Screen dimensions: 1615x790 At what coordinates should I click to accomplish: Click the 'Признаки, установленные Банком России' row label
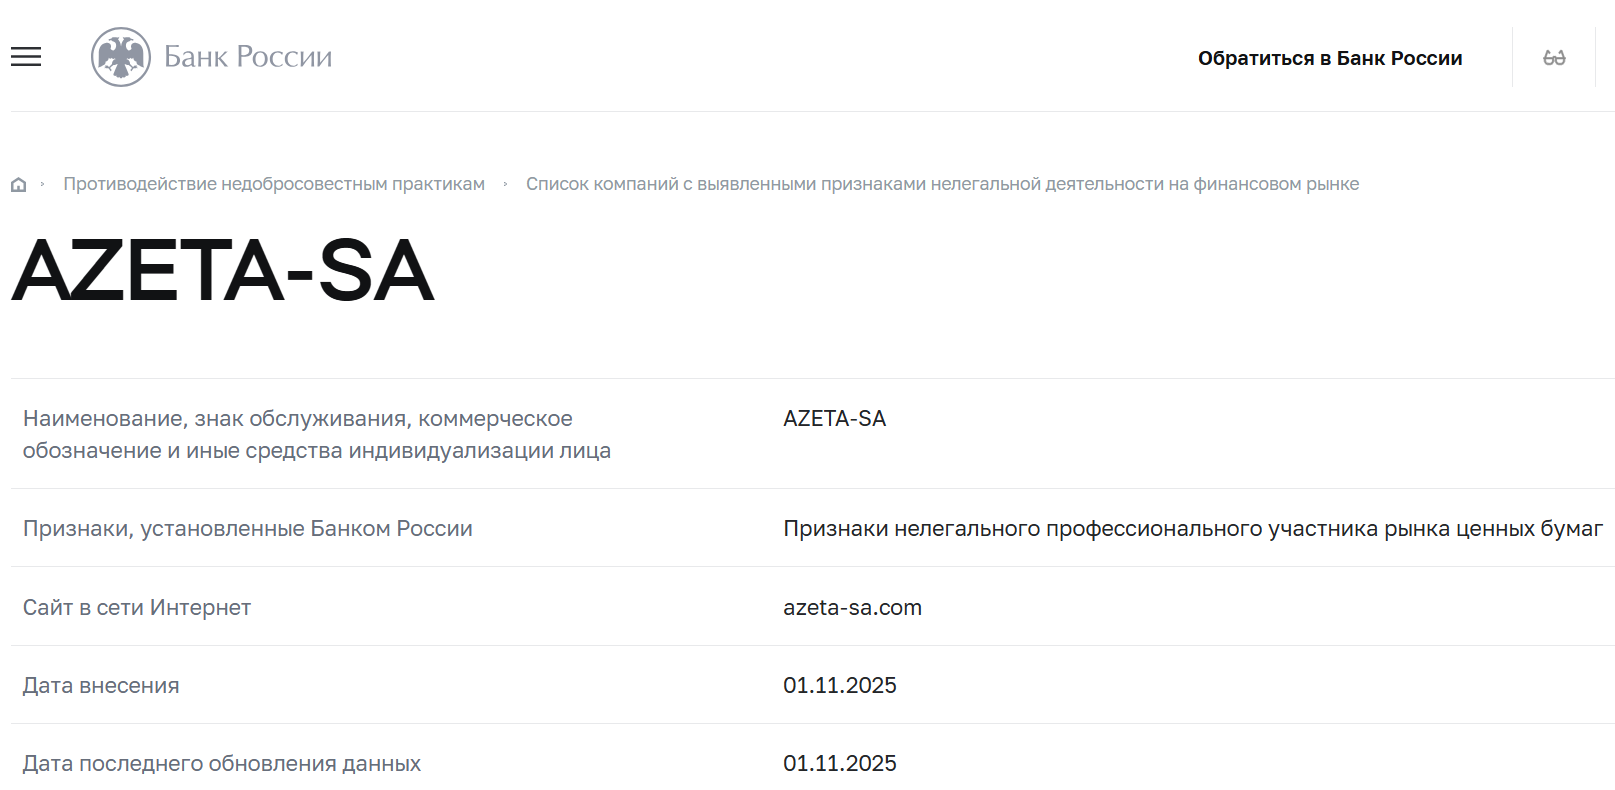point(246,528)
